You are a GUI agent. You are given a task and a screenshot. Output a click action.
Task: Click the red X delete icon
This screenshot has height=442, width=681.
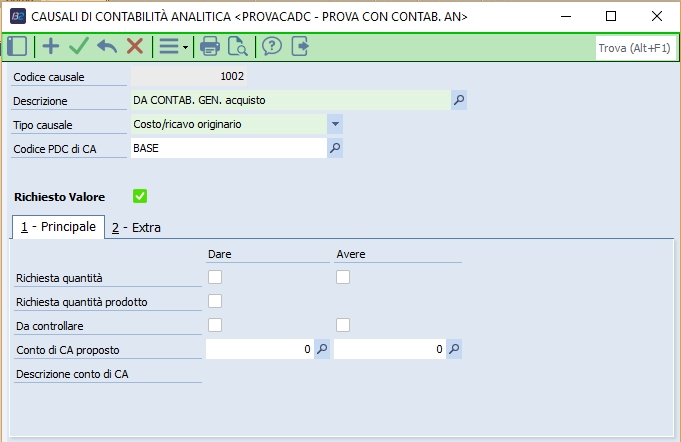point(134,46)
